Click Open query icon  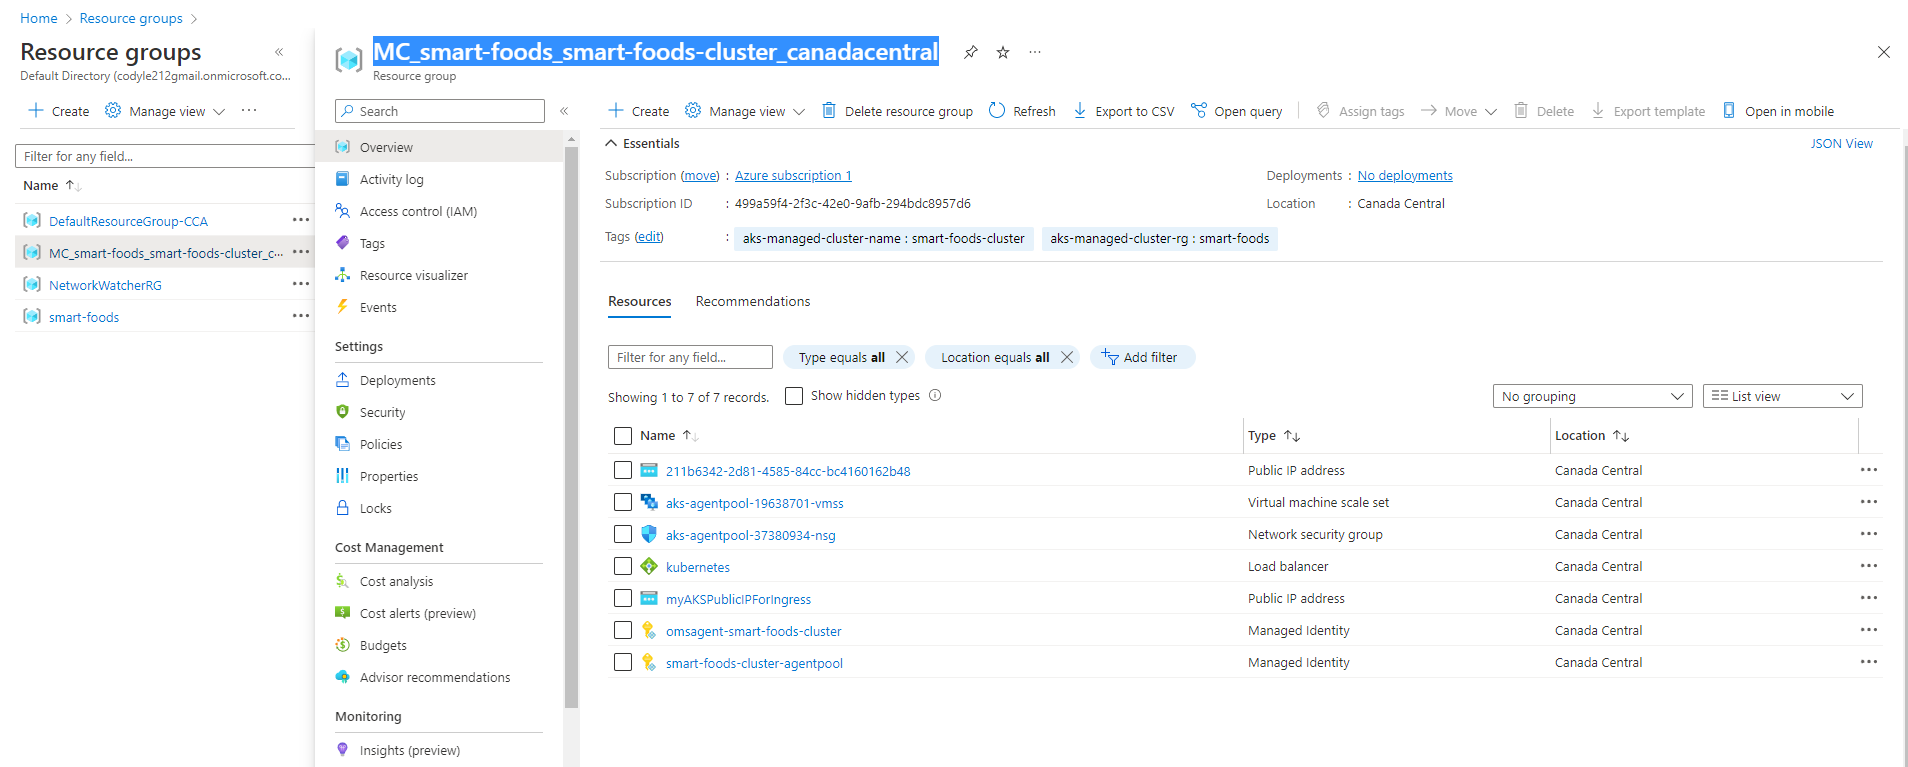[x=1199, y=111]
